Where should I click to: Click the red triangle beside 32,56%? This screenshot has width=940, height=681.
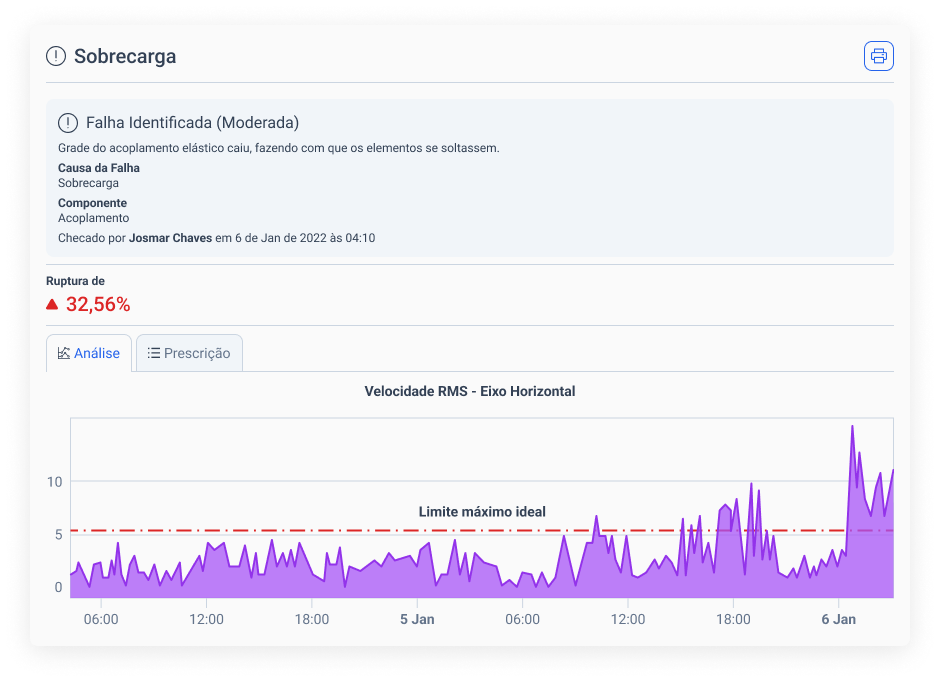(x=52, y=303)
